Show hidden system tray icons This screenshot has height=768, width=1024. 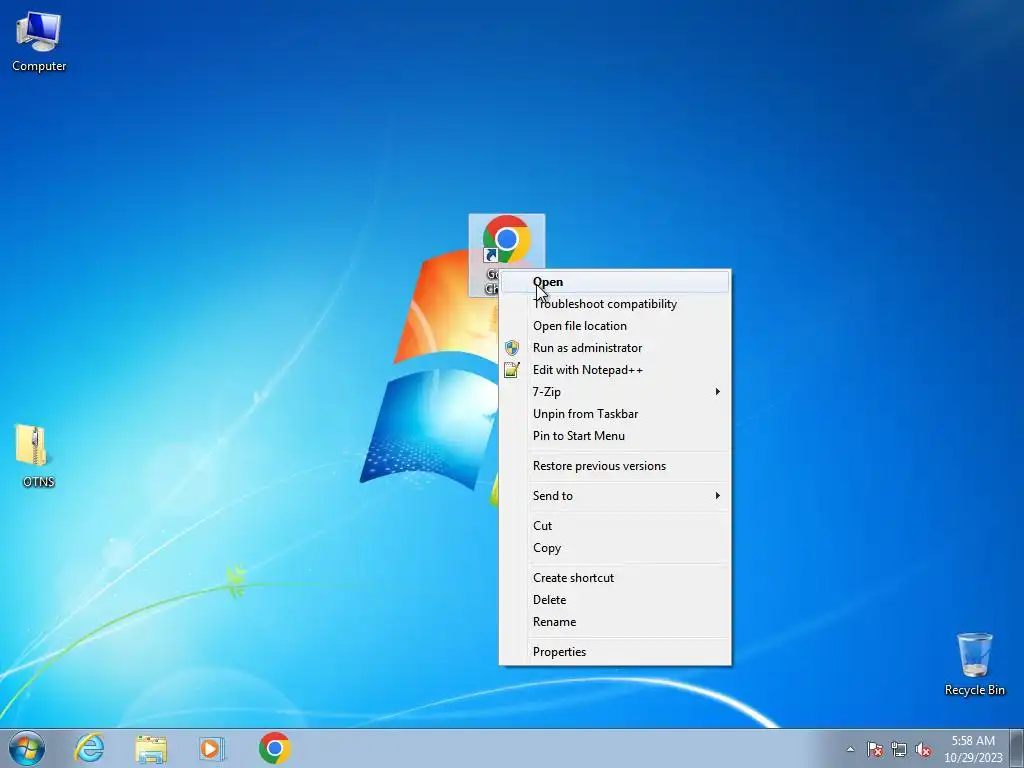pos(850,749)
